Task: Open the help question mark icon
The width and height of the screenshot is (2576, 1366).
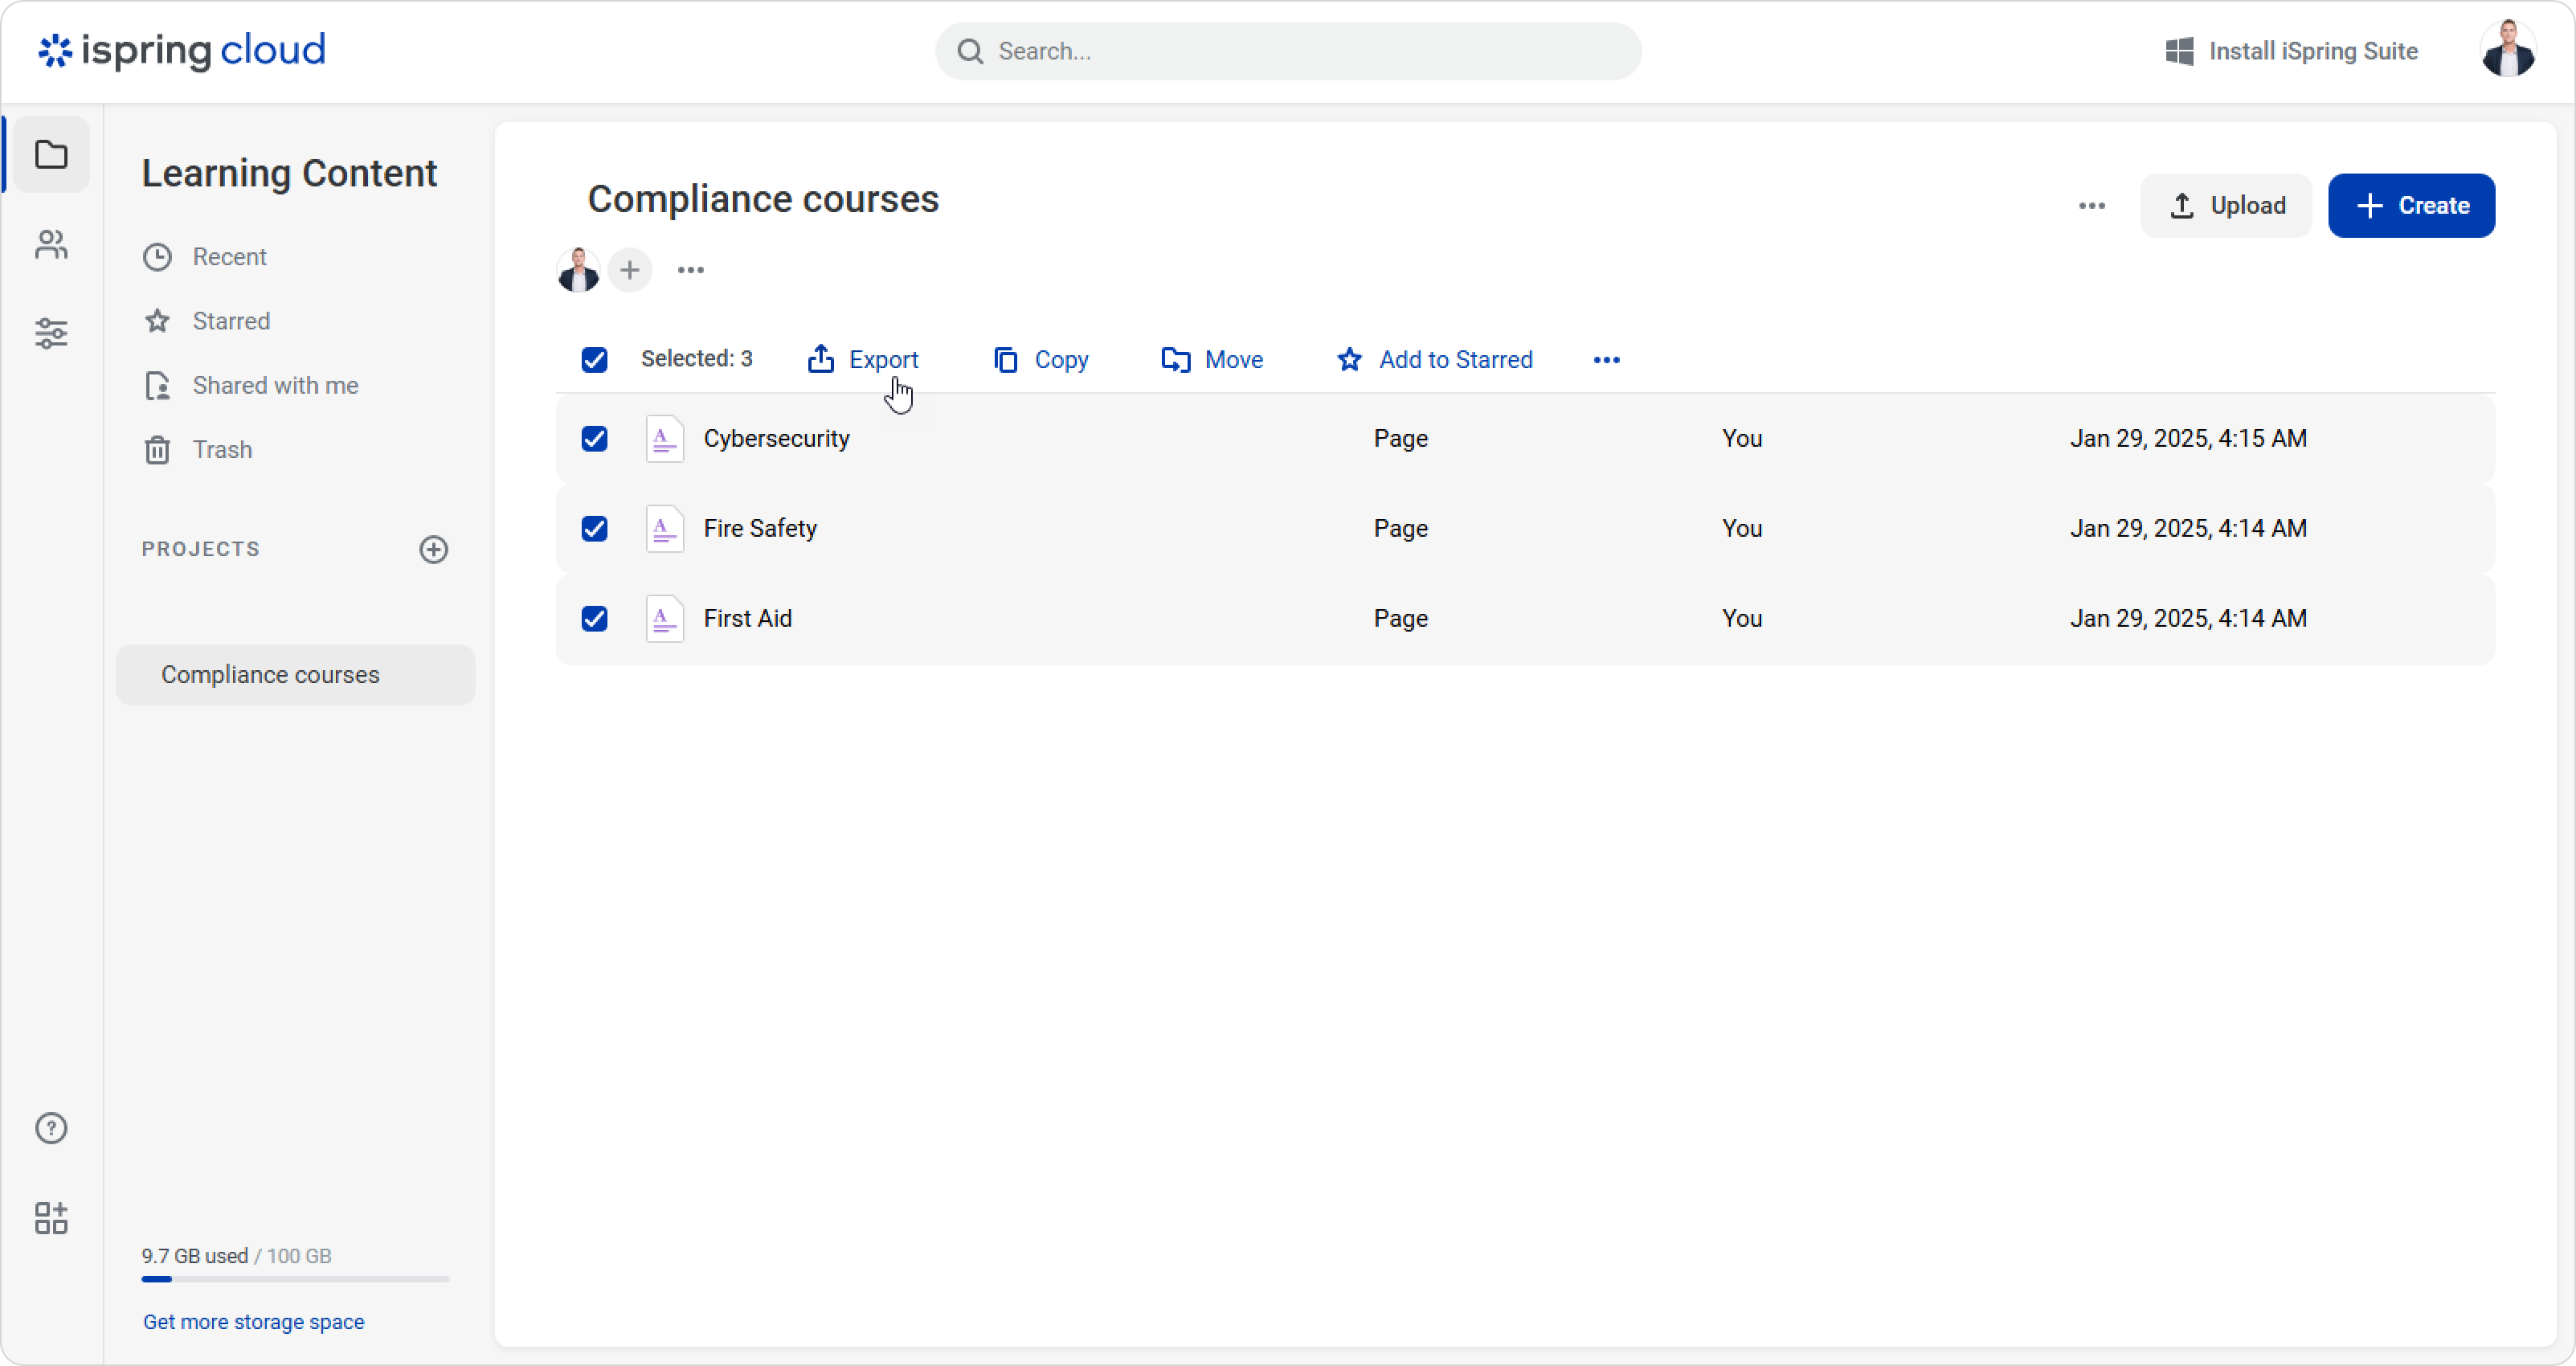Action: 51,1128
